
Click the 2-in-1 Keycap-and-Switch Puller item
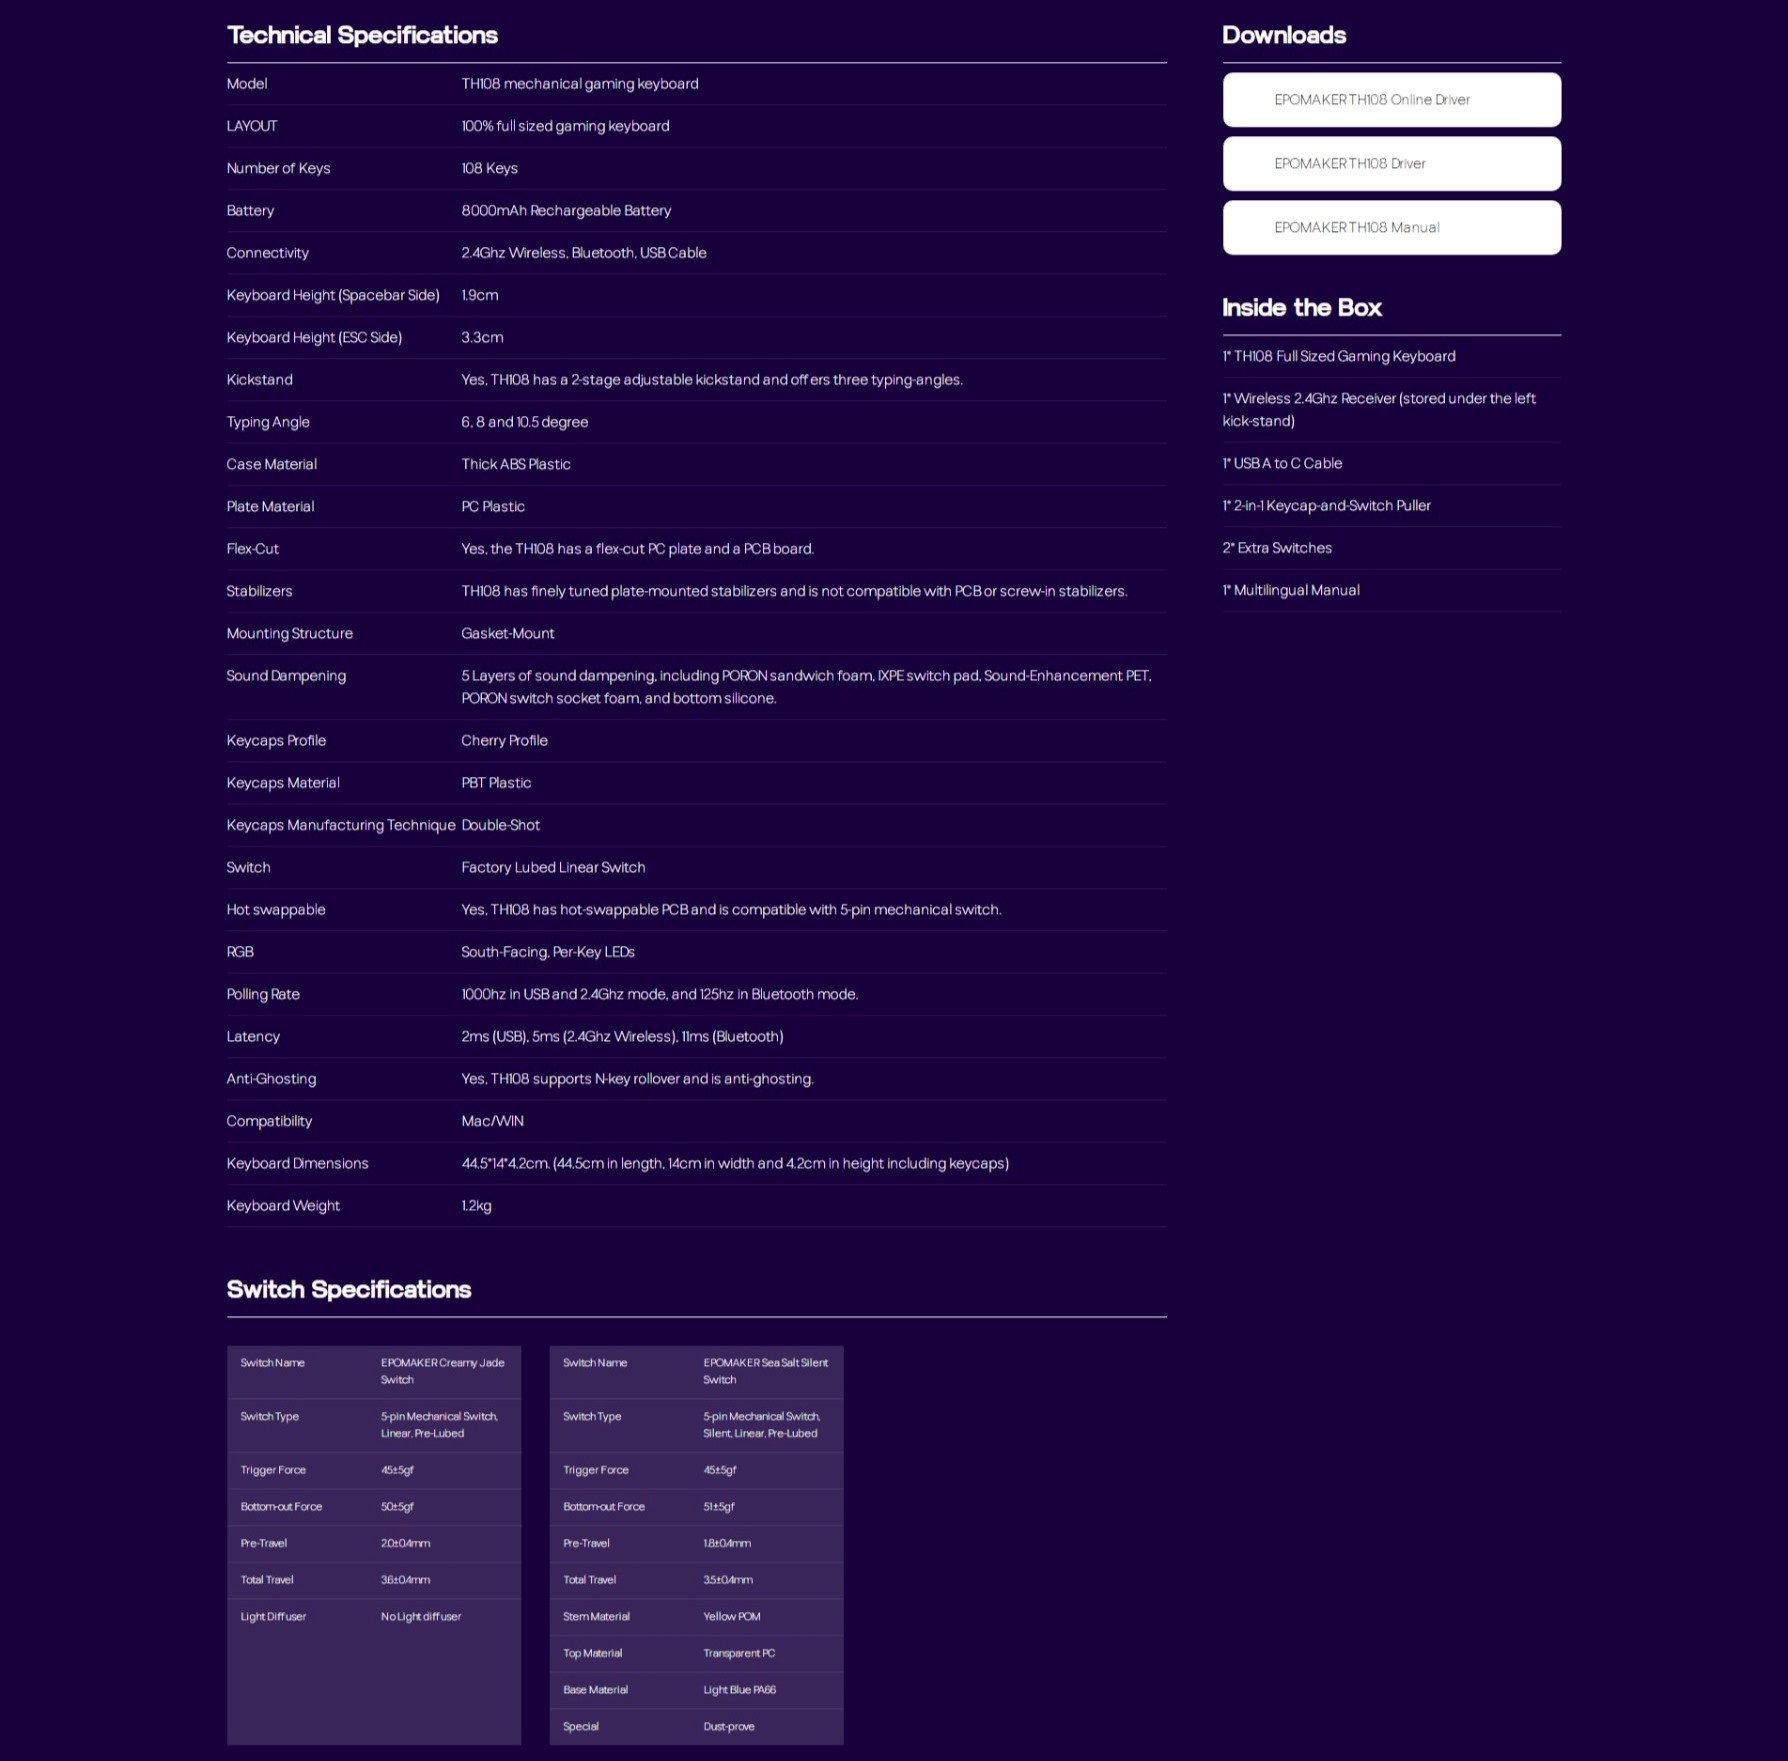(x=1326, y=506)
